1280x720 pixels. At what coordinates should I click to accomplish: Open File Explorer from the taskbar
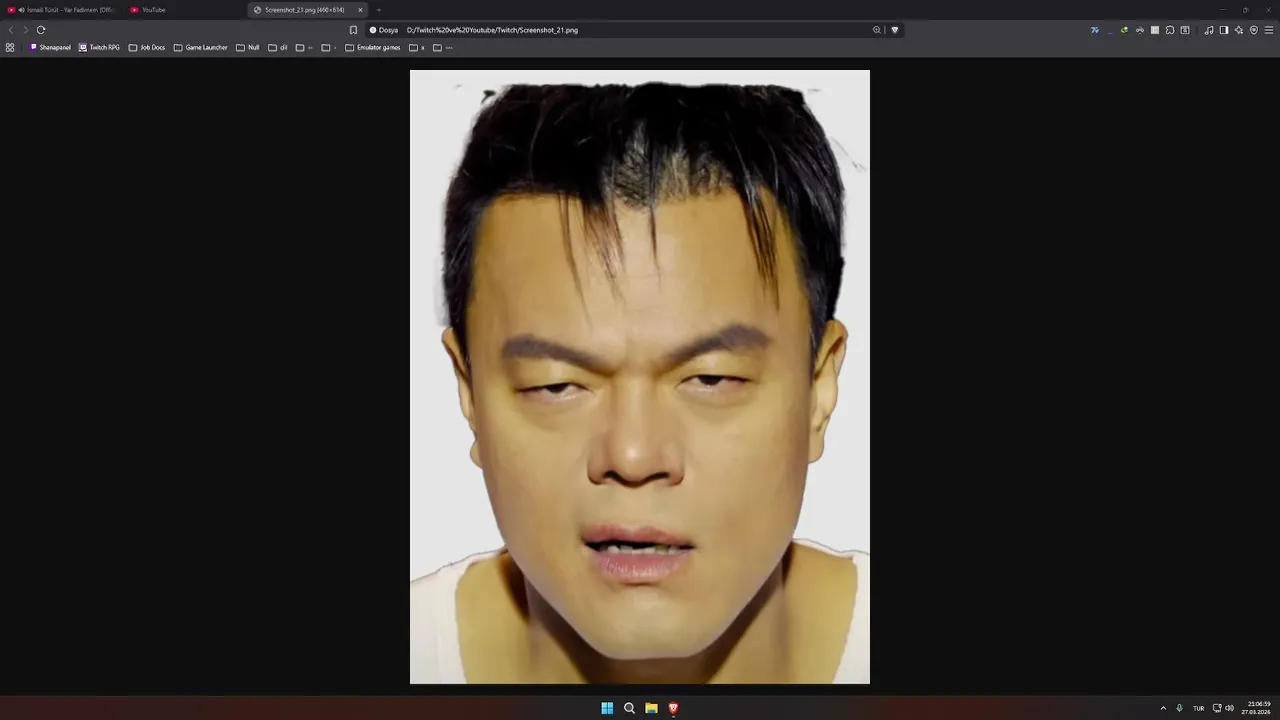tap(651, 708)
